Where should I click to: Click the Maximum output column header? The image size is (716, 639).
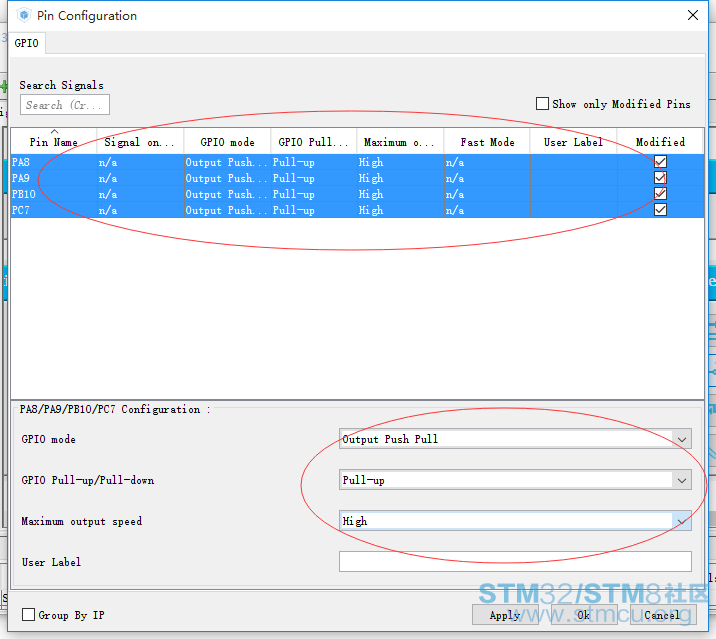[400, 142]
